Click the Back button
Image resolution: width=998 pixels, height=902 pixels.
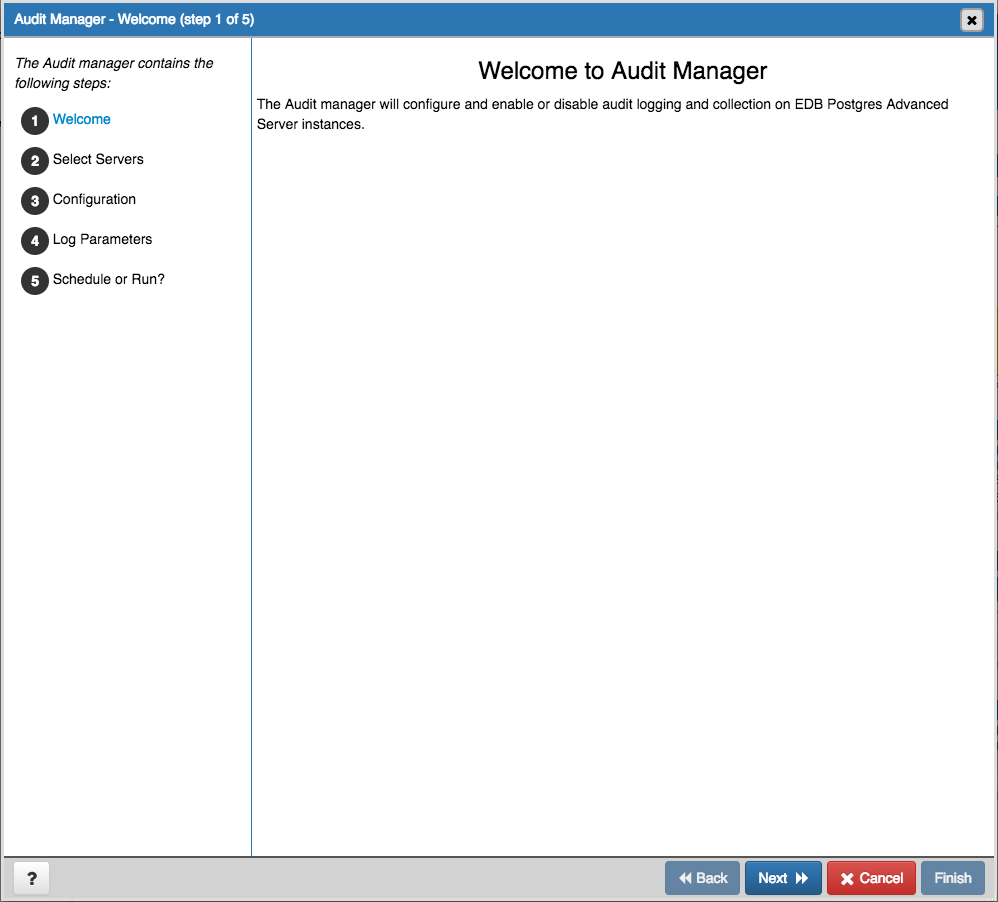pyautogui.click(x=702, y=878)
